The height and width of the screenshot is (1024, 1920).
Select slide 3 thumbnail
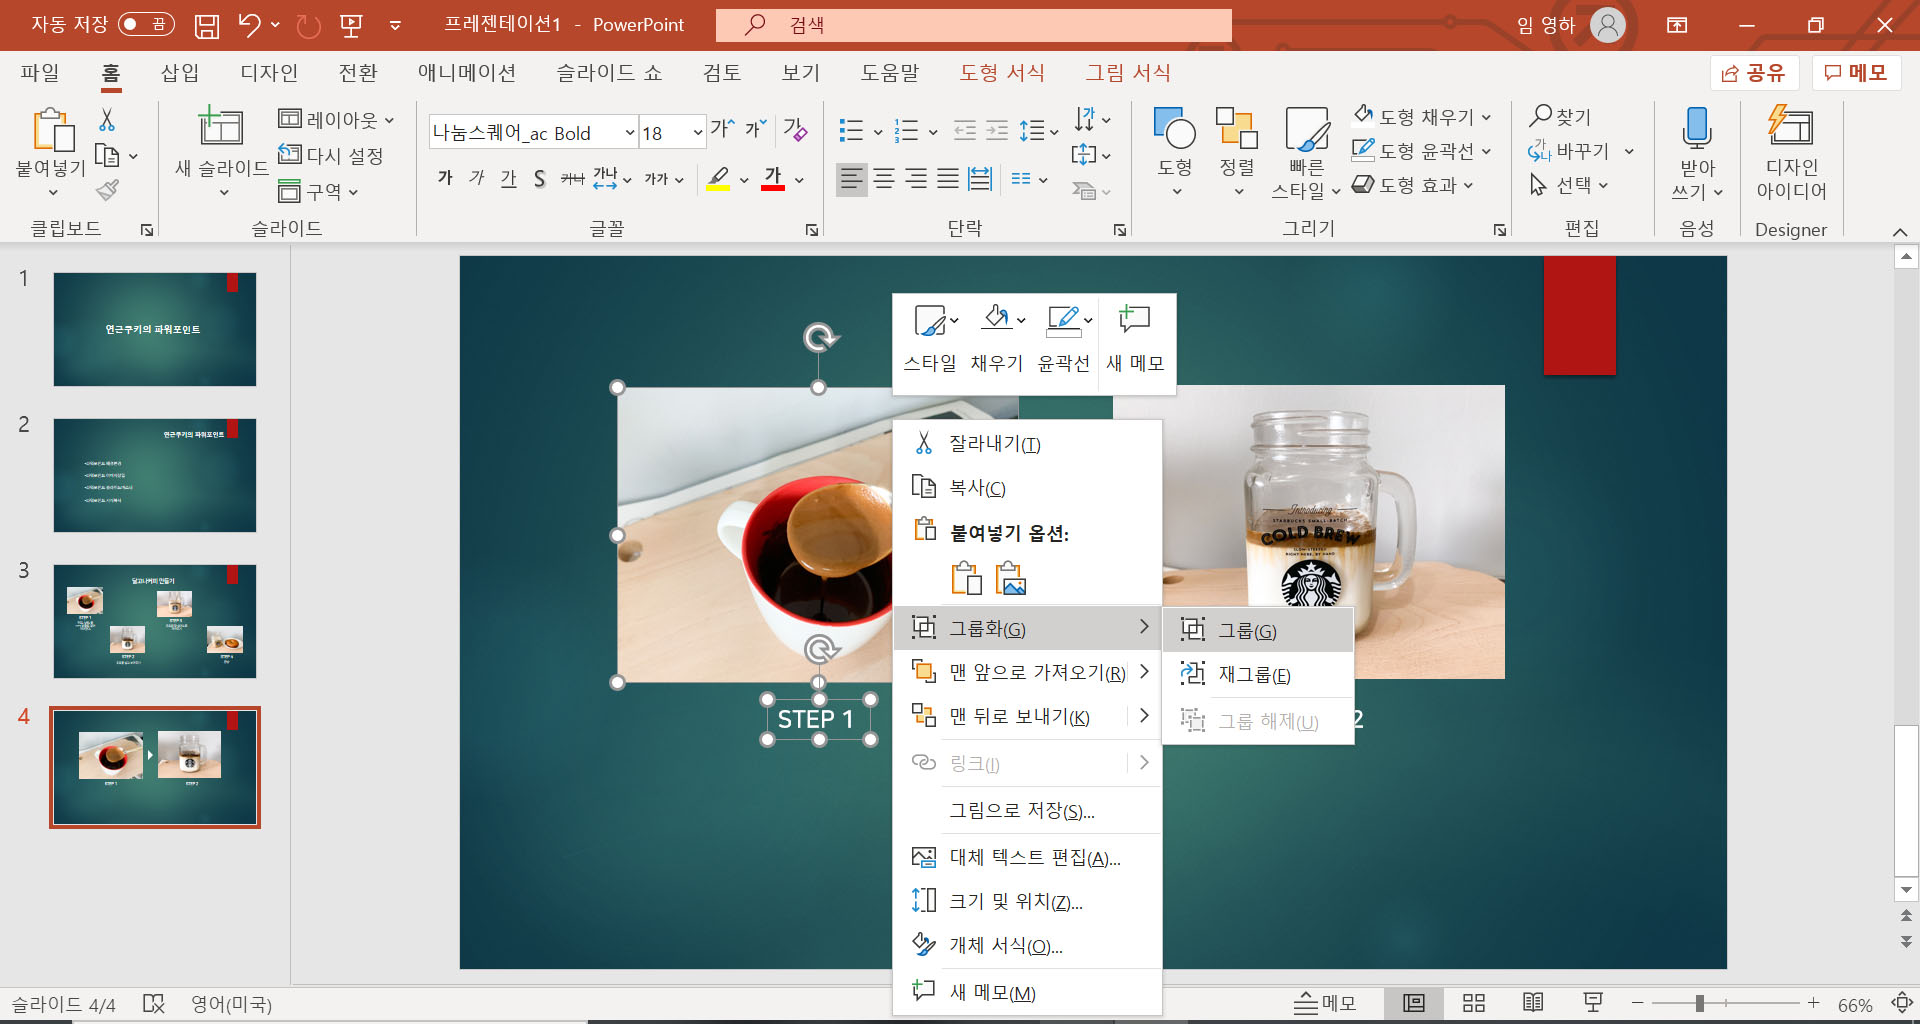click(155, 621)
